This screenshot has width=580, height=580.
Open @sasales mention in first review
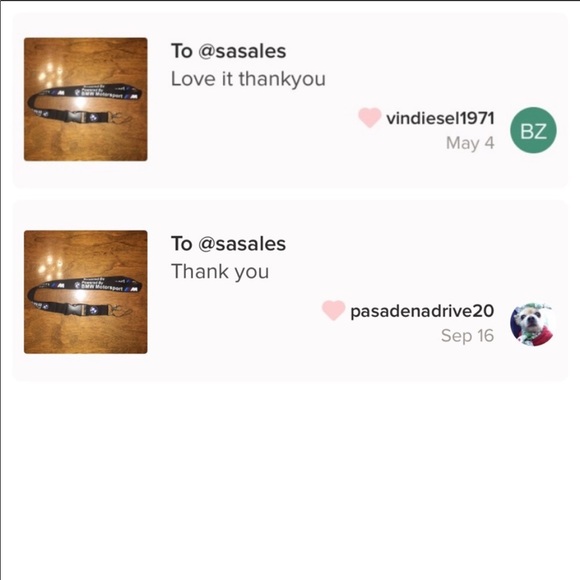(242, 51)
